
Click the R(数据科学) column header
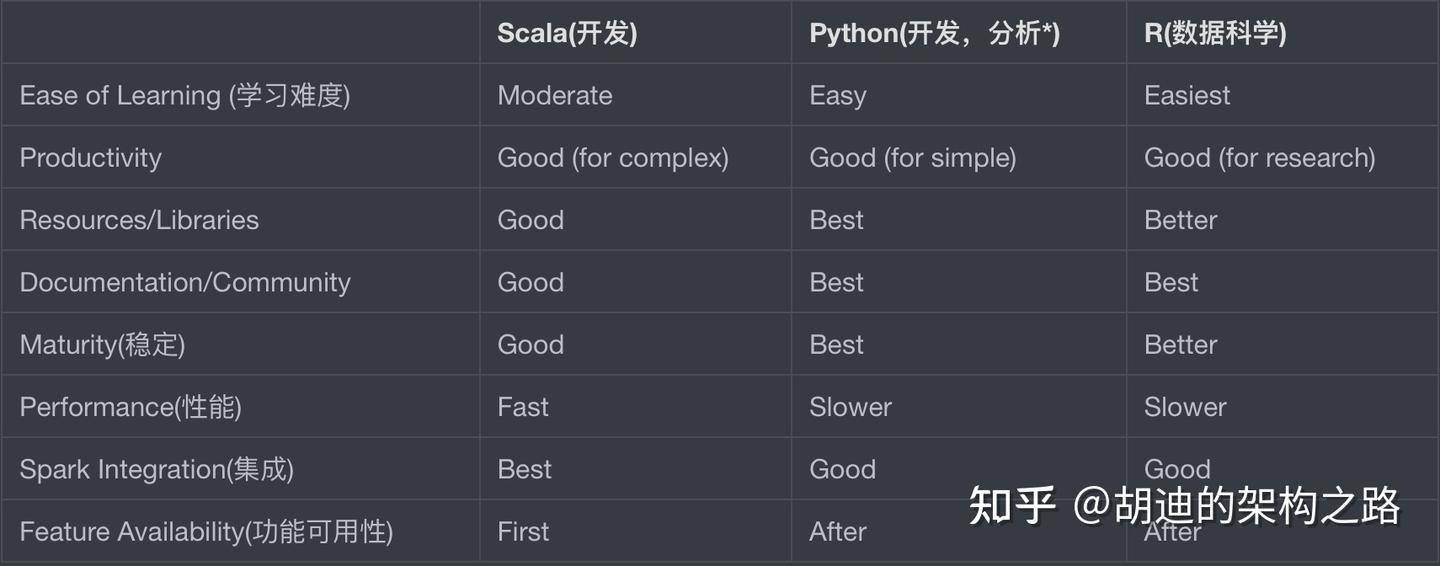[x=1215, y=33]
